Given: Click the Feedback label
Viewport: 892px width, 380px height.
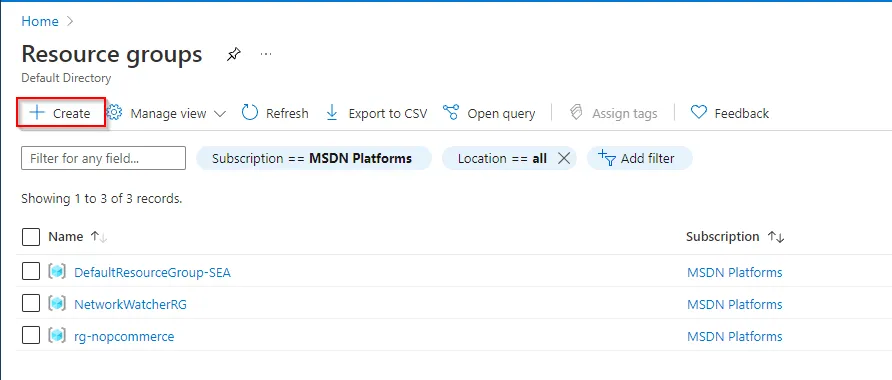Looking at the screenshot, I should point(742,113).
